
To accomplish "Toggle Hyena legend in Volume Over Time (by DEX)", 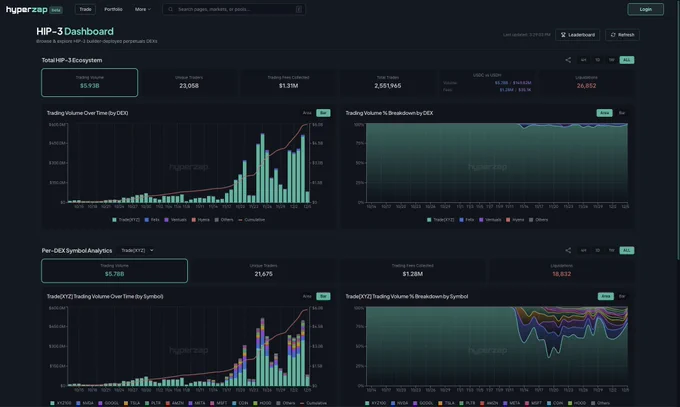I will coord(200,220).
